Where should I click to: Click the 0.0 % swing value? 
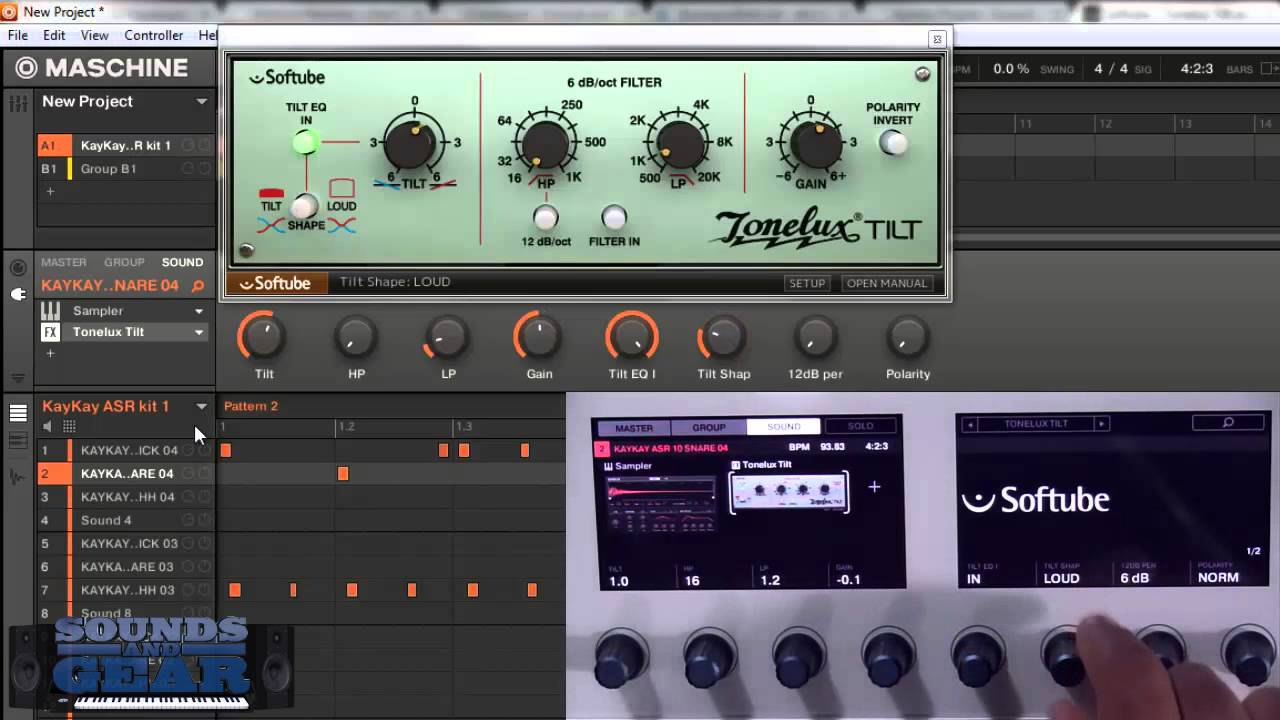pos(1011,69)
